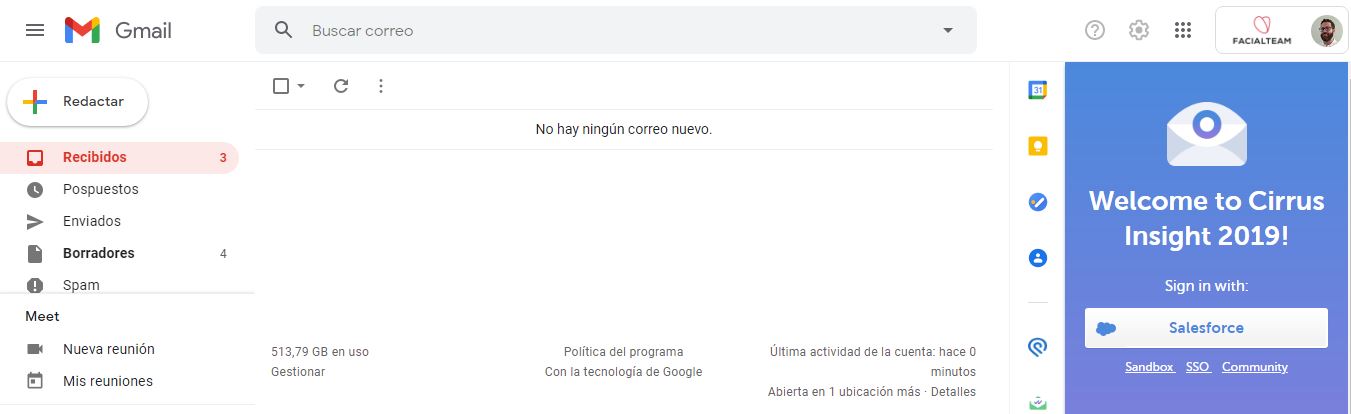This screenshot has height=414, width=1351.
Task: Show advanced search options arrow
Action: pos(948,30)
